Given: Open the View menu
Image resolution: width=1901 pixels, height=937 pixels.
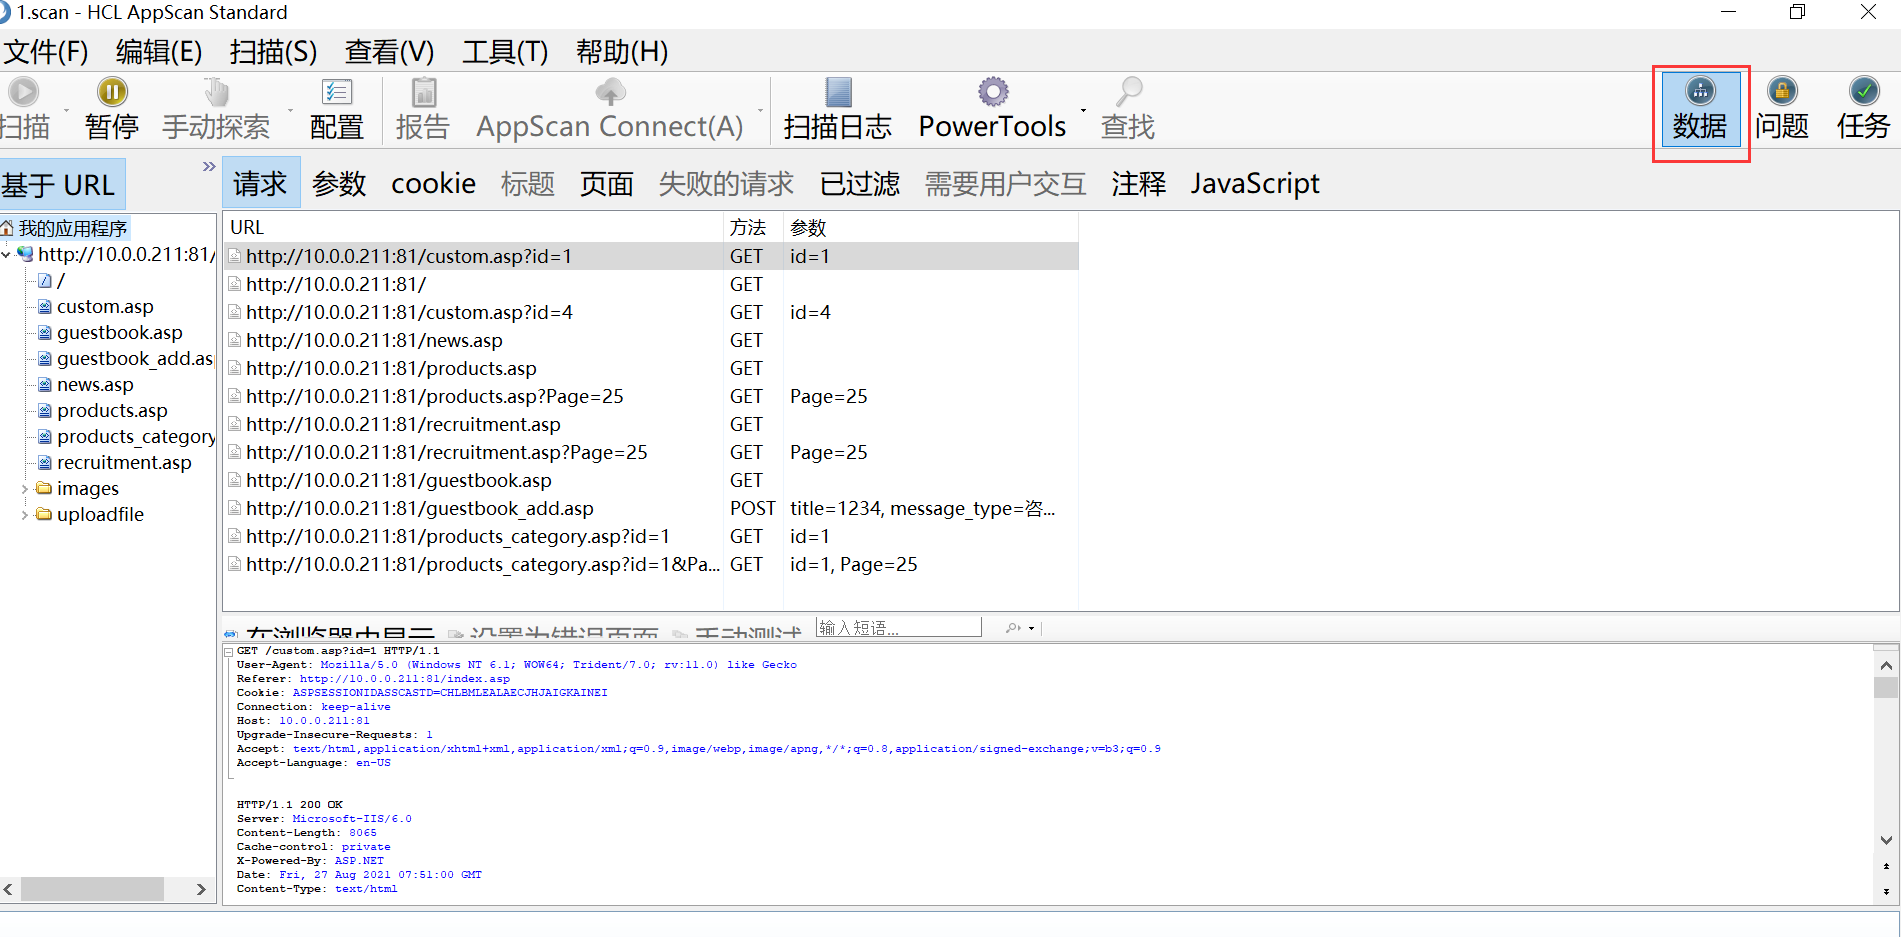Looking at the screenshot, I should pyautogui.click(x=389, y=51).
